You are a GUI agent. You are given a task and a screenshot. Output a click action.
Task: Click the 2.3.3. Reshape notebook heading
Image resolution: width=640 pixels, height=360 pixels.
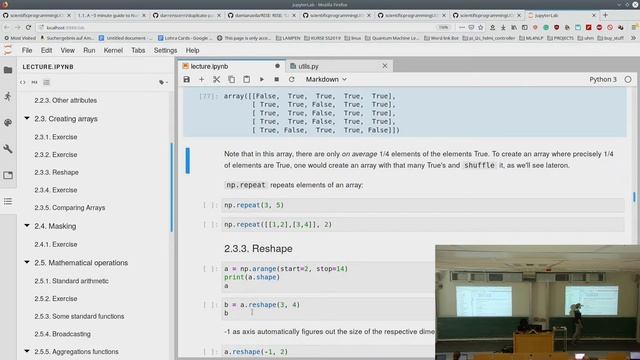click(258, 249)
